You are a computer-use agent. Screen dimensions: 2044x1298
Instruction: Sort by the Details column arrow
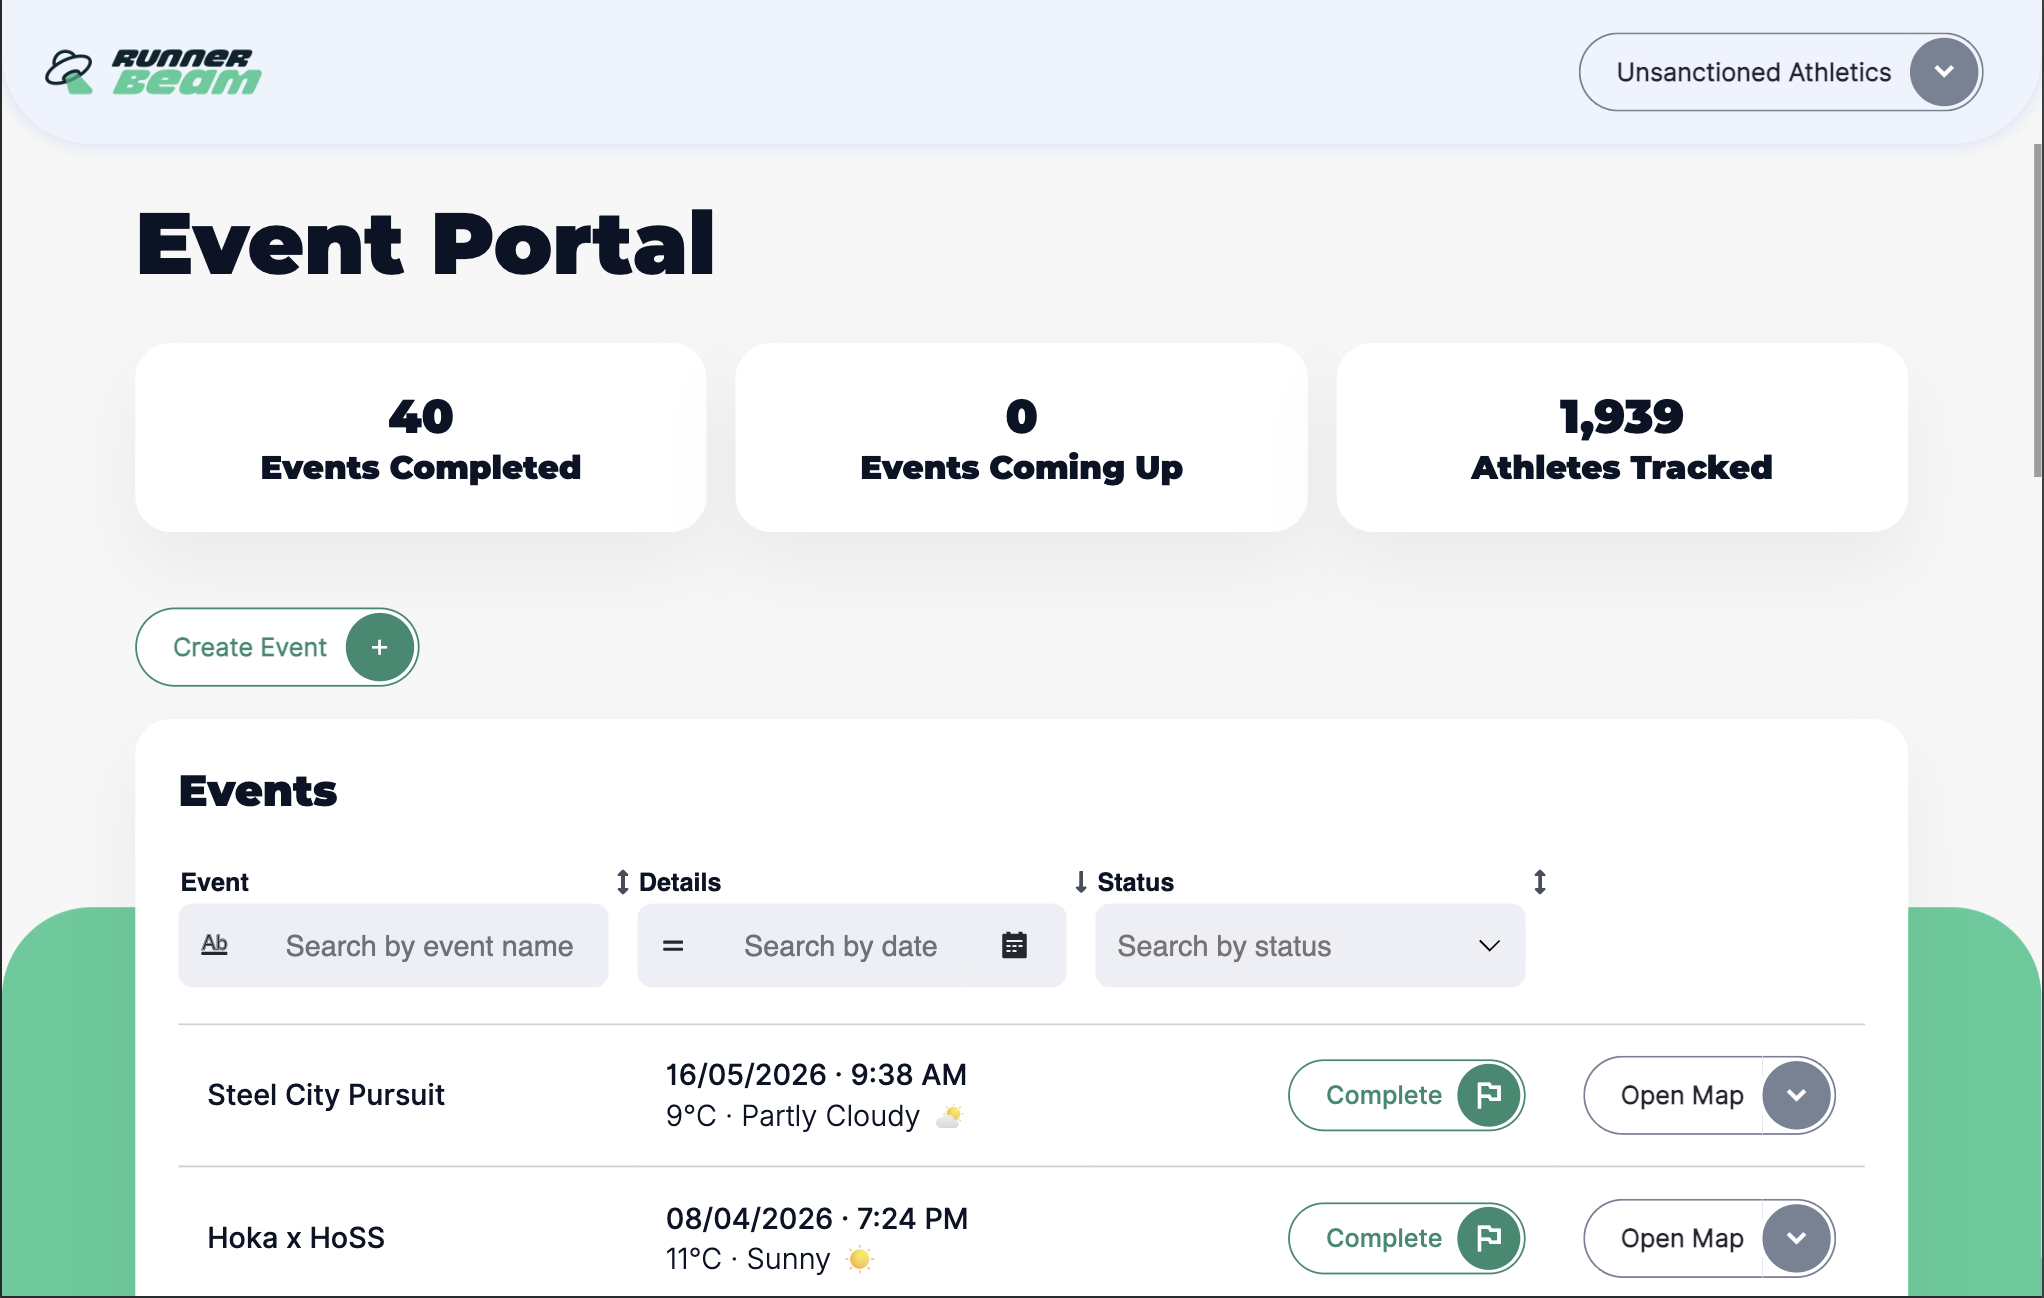1081,882
